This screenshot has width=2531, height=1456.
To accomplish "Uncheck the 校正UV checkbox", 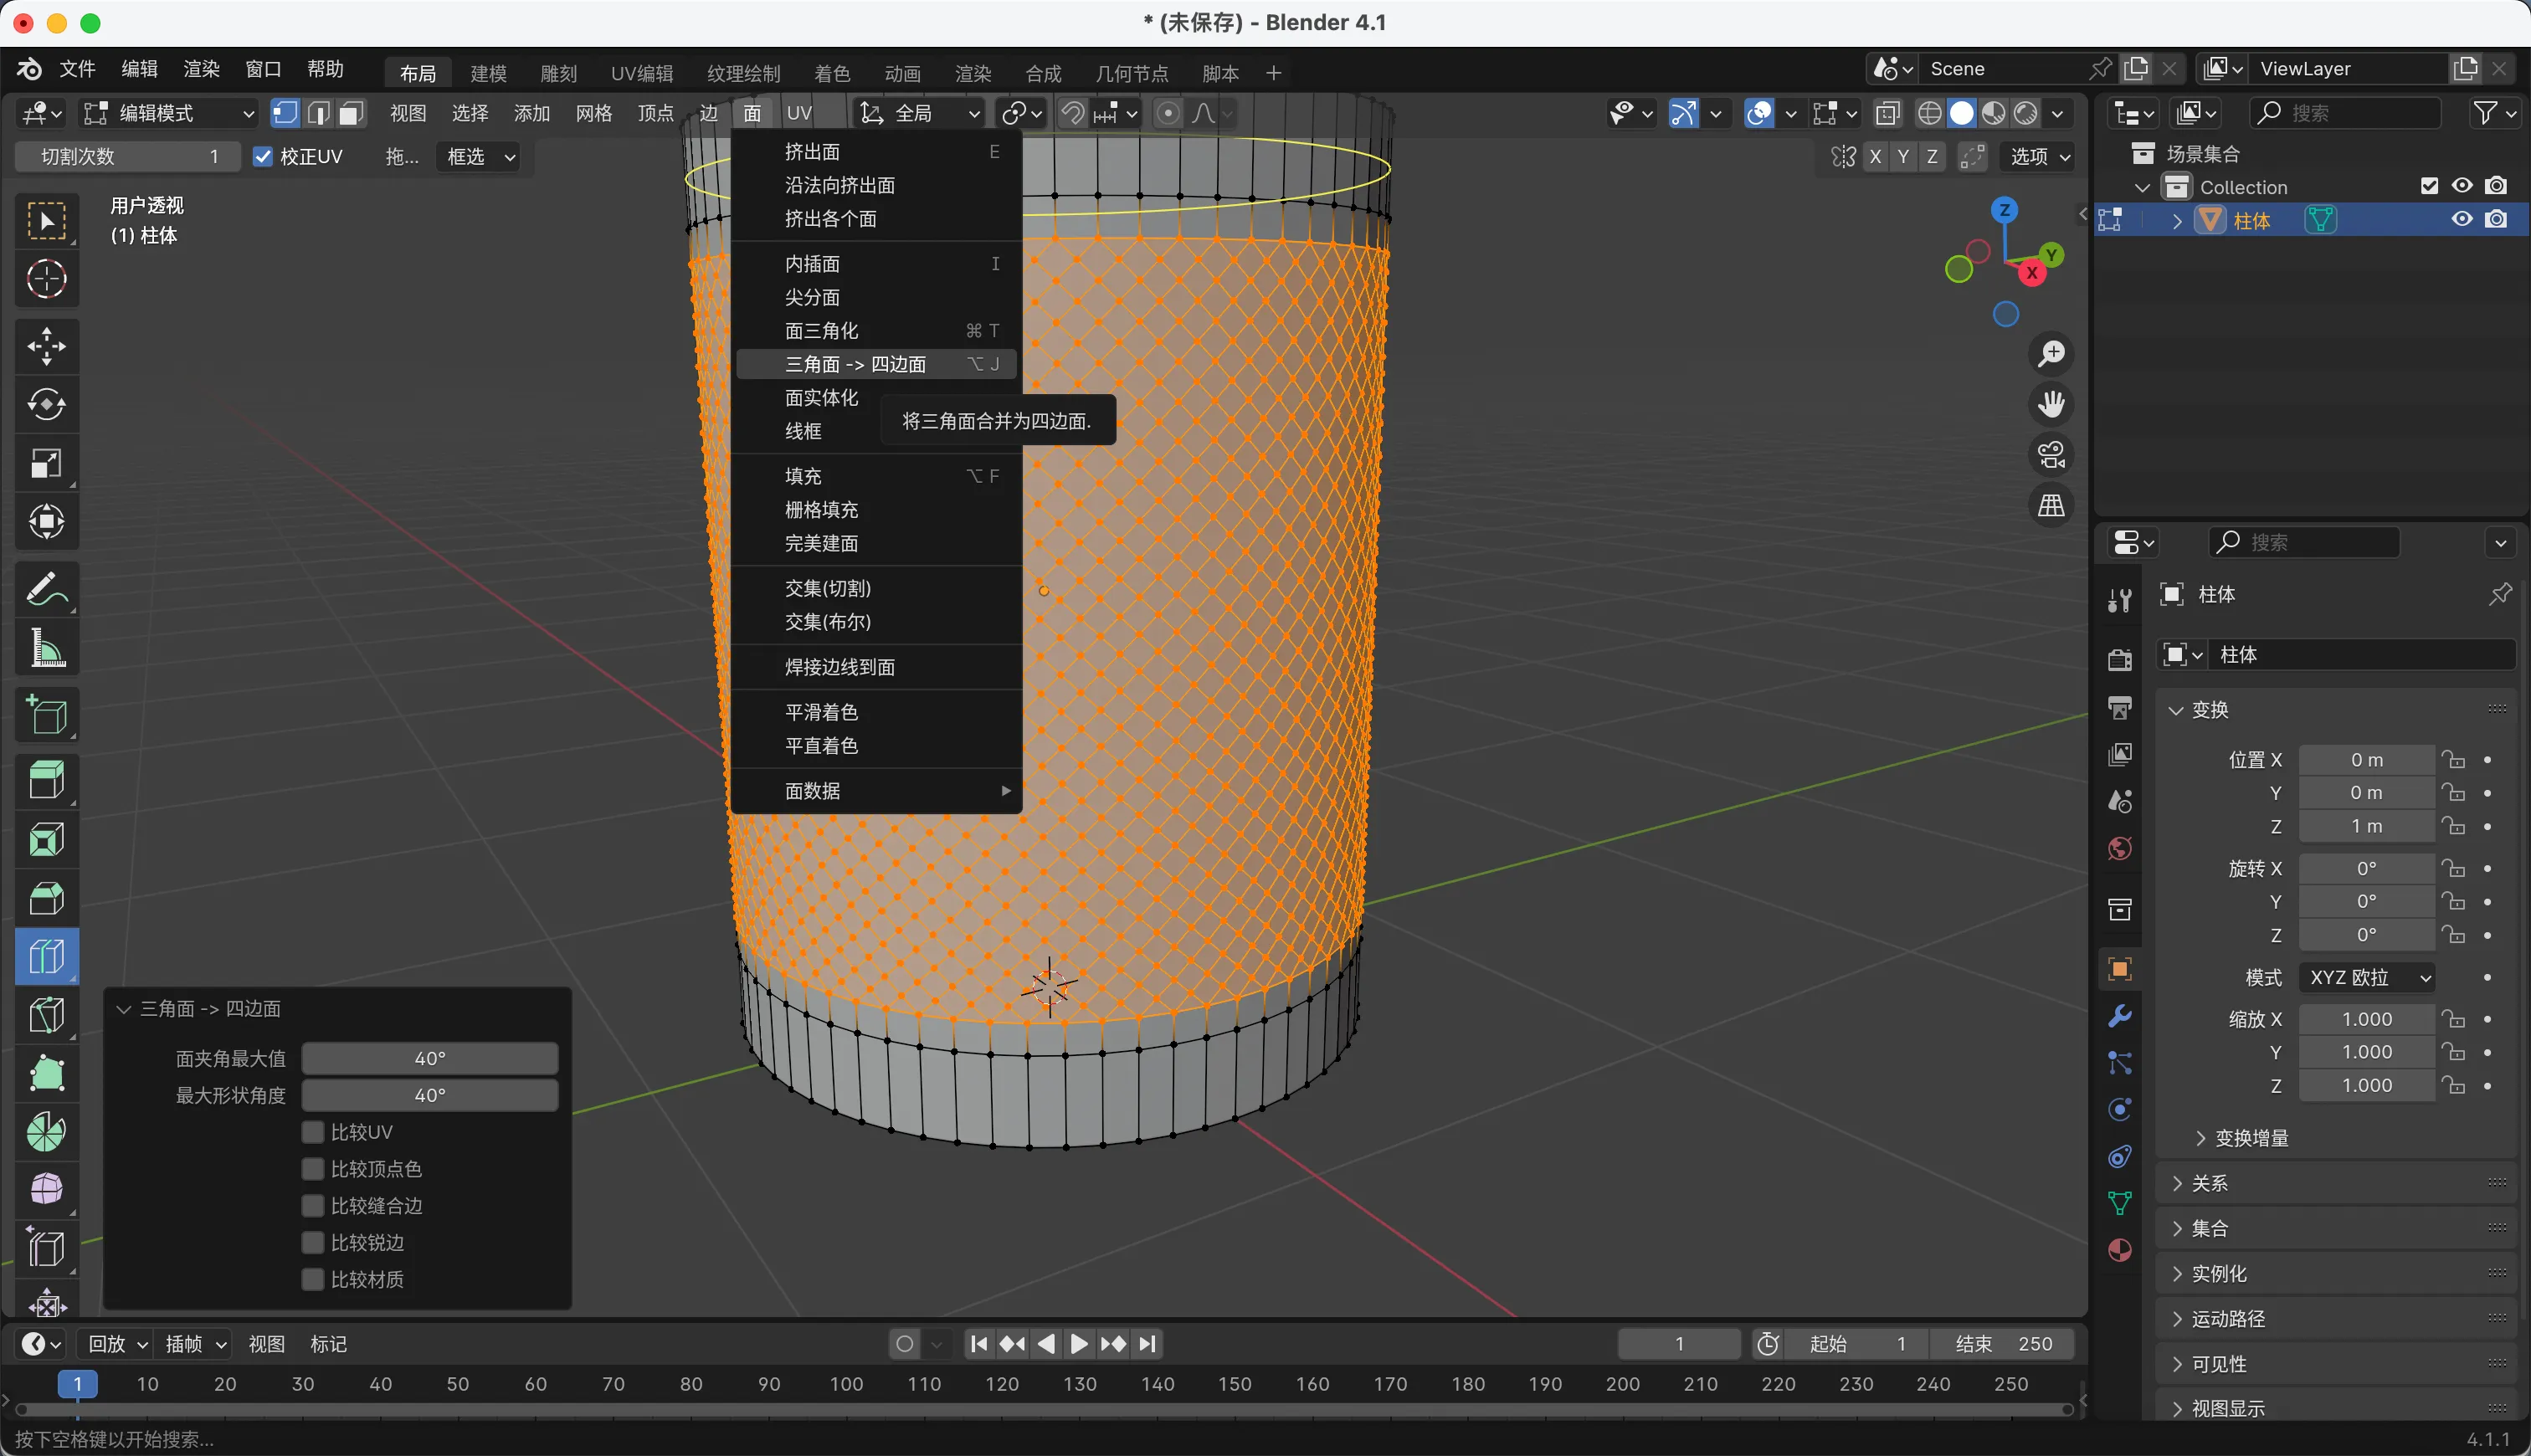I will click(x=263, y=157).
